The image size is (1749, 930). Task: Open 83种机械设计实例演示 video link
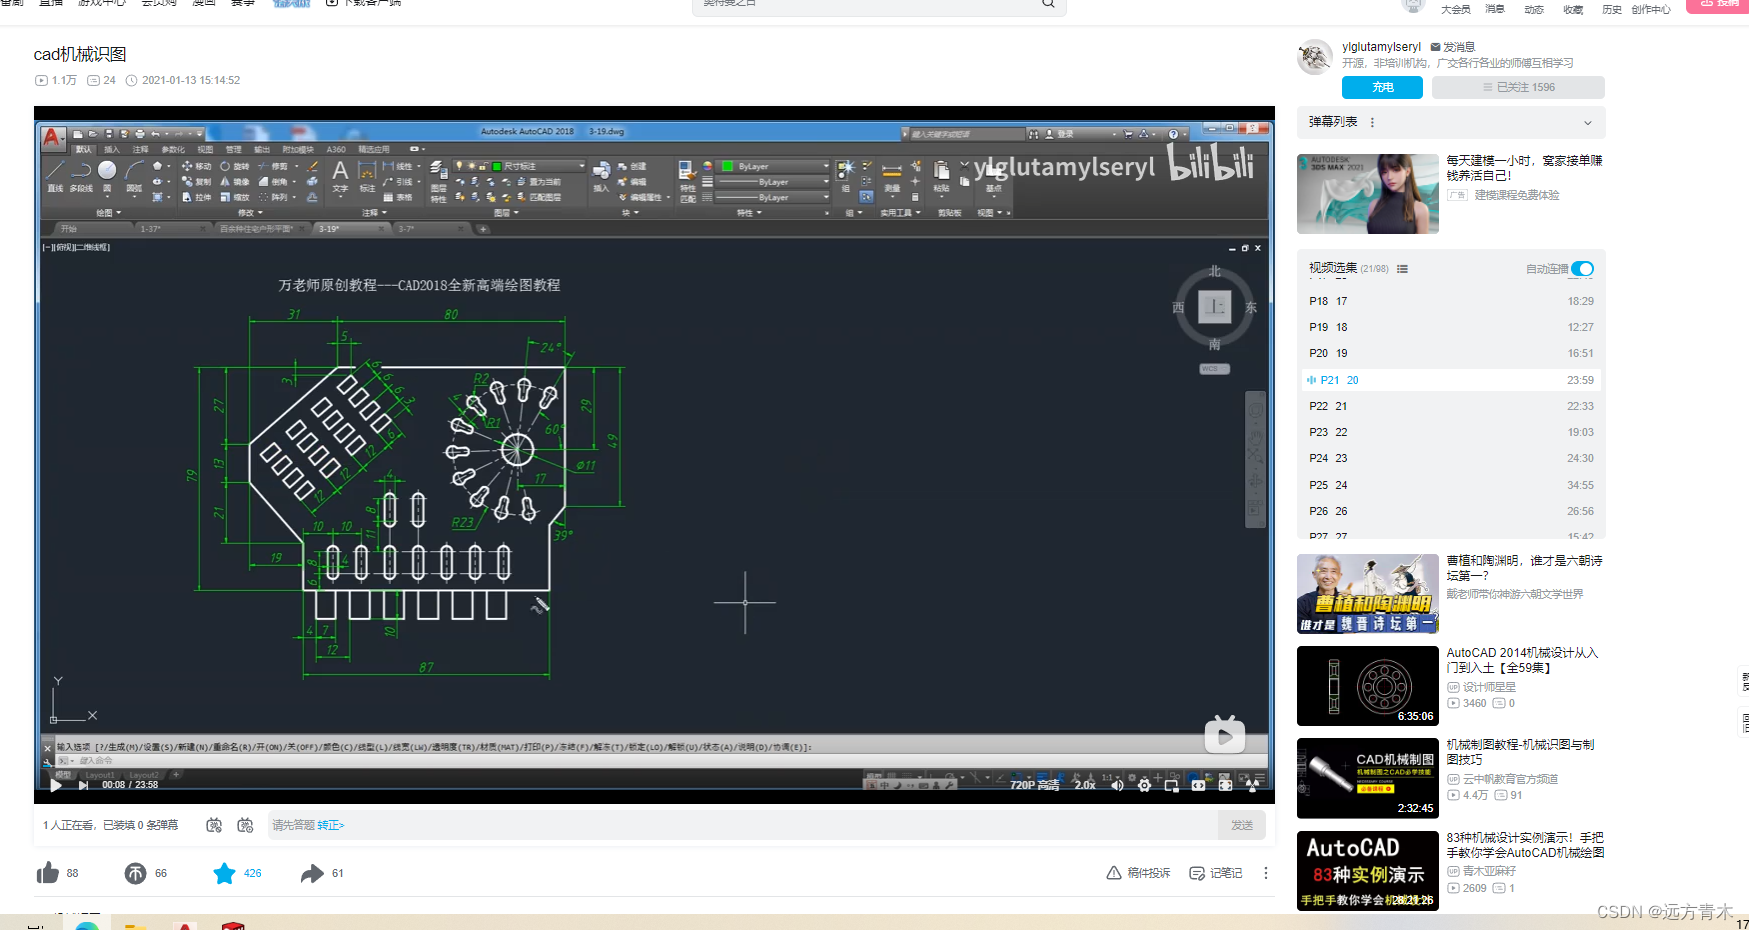(x=1525, y=845)
